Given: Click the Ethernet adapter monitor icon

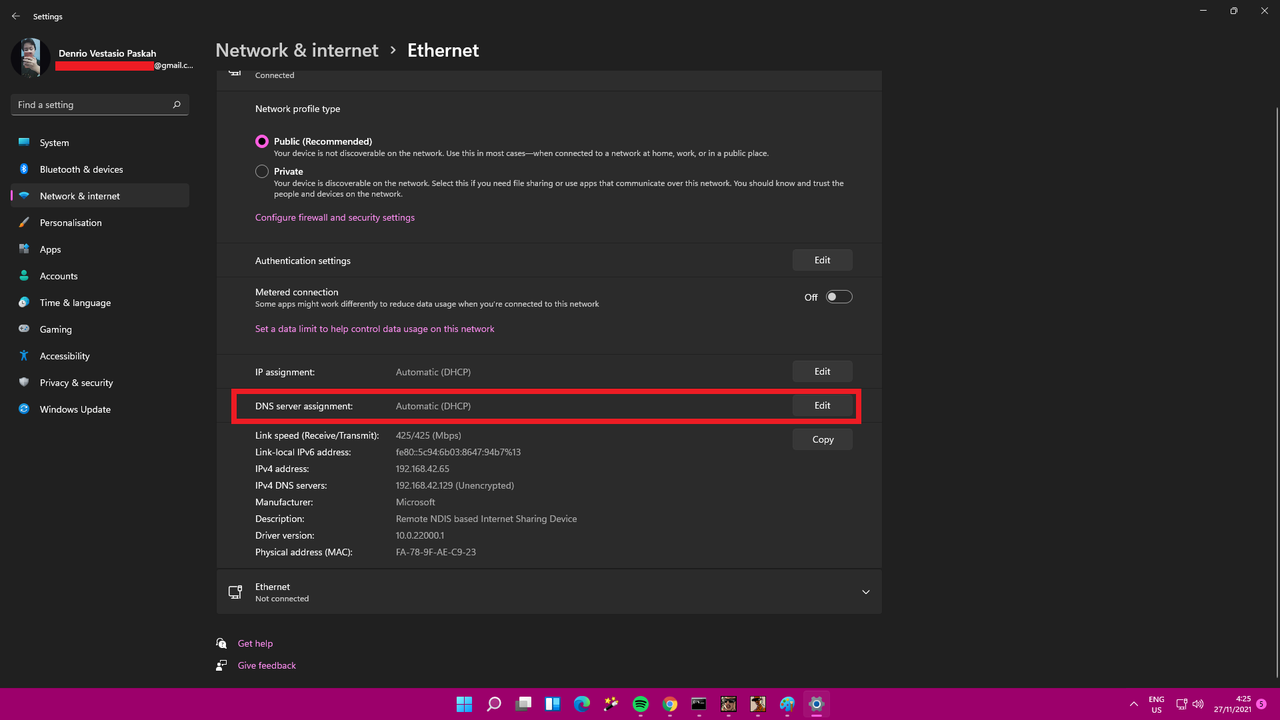Looking at the screenshot, I should point(235,592).
